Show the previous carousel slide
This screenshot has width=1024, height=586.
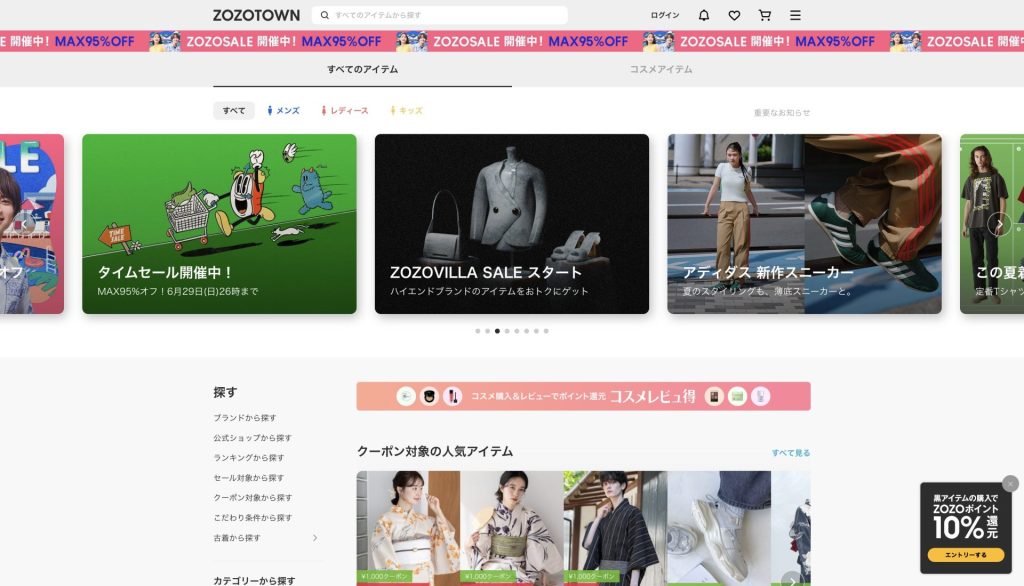24,224
